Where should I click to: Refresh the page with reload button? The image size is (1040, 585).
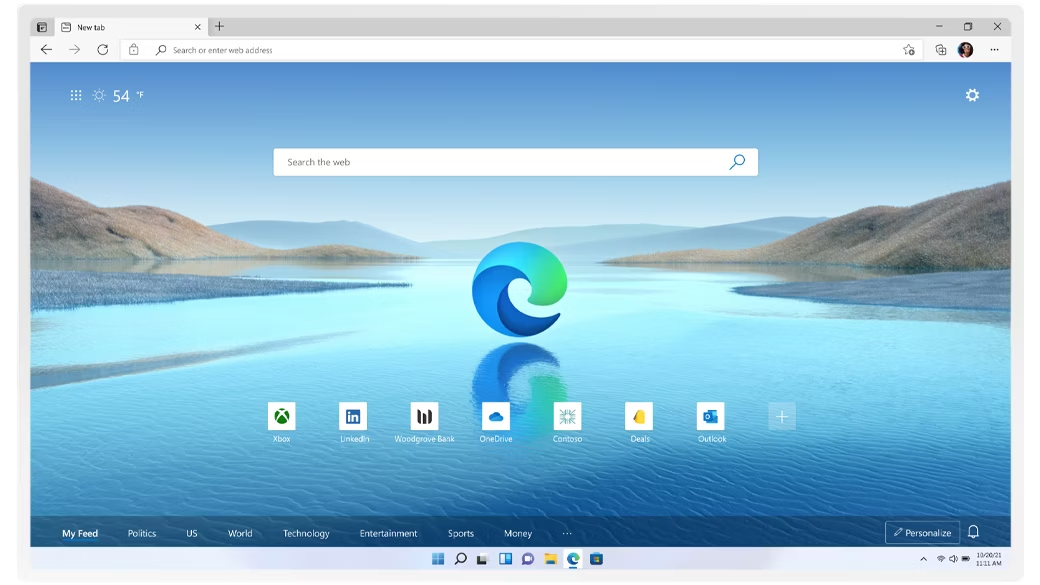coord(102,50)
